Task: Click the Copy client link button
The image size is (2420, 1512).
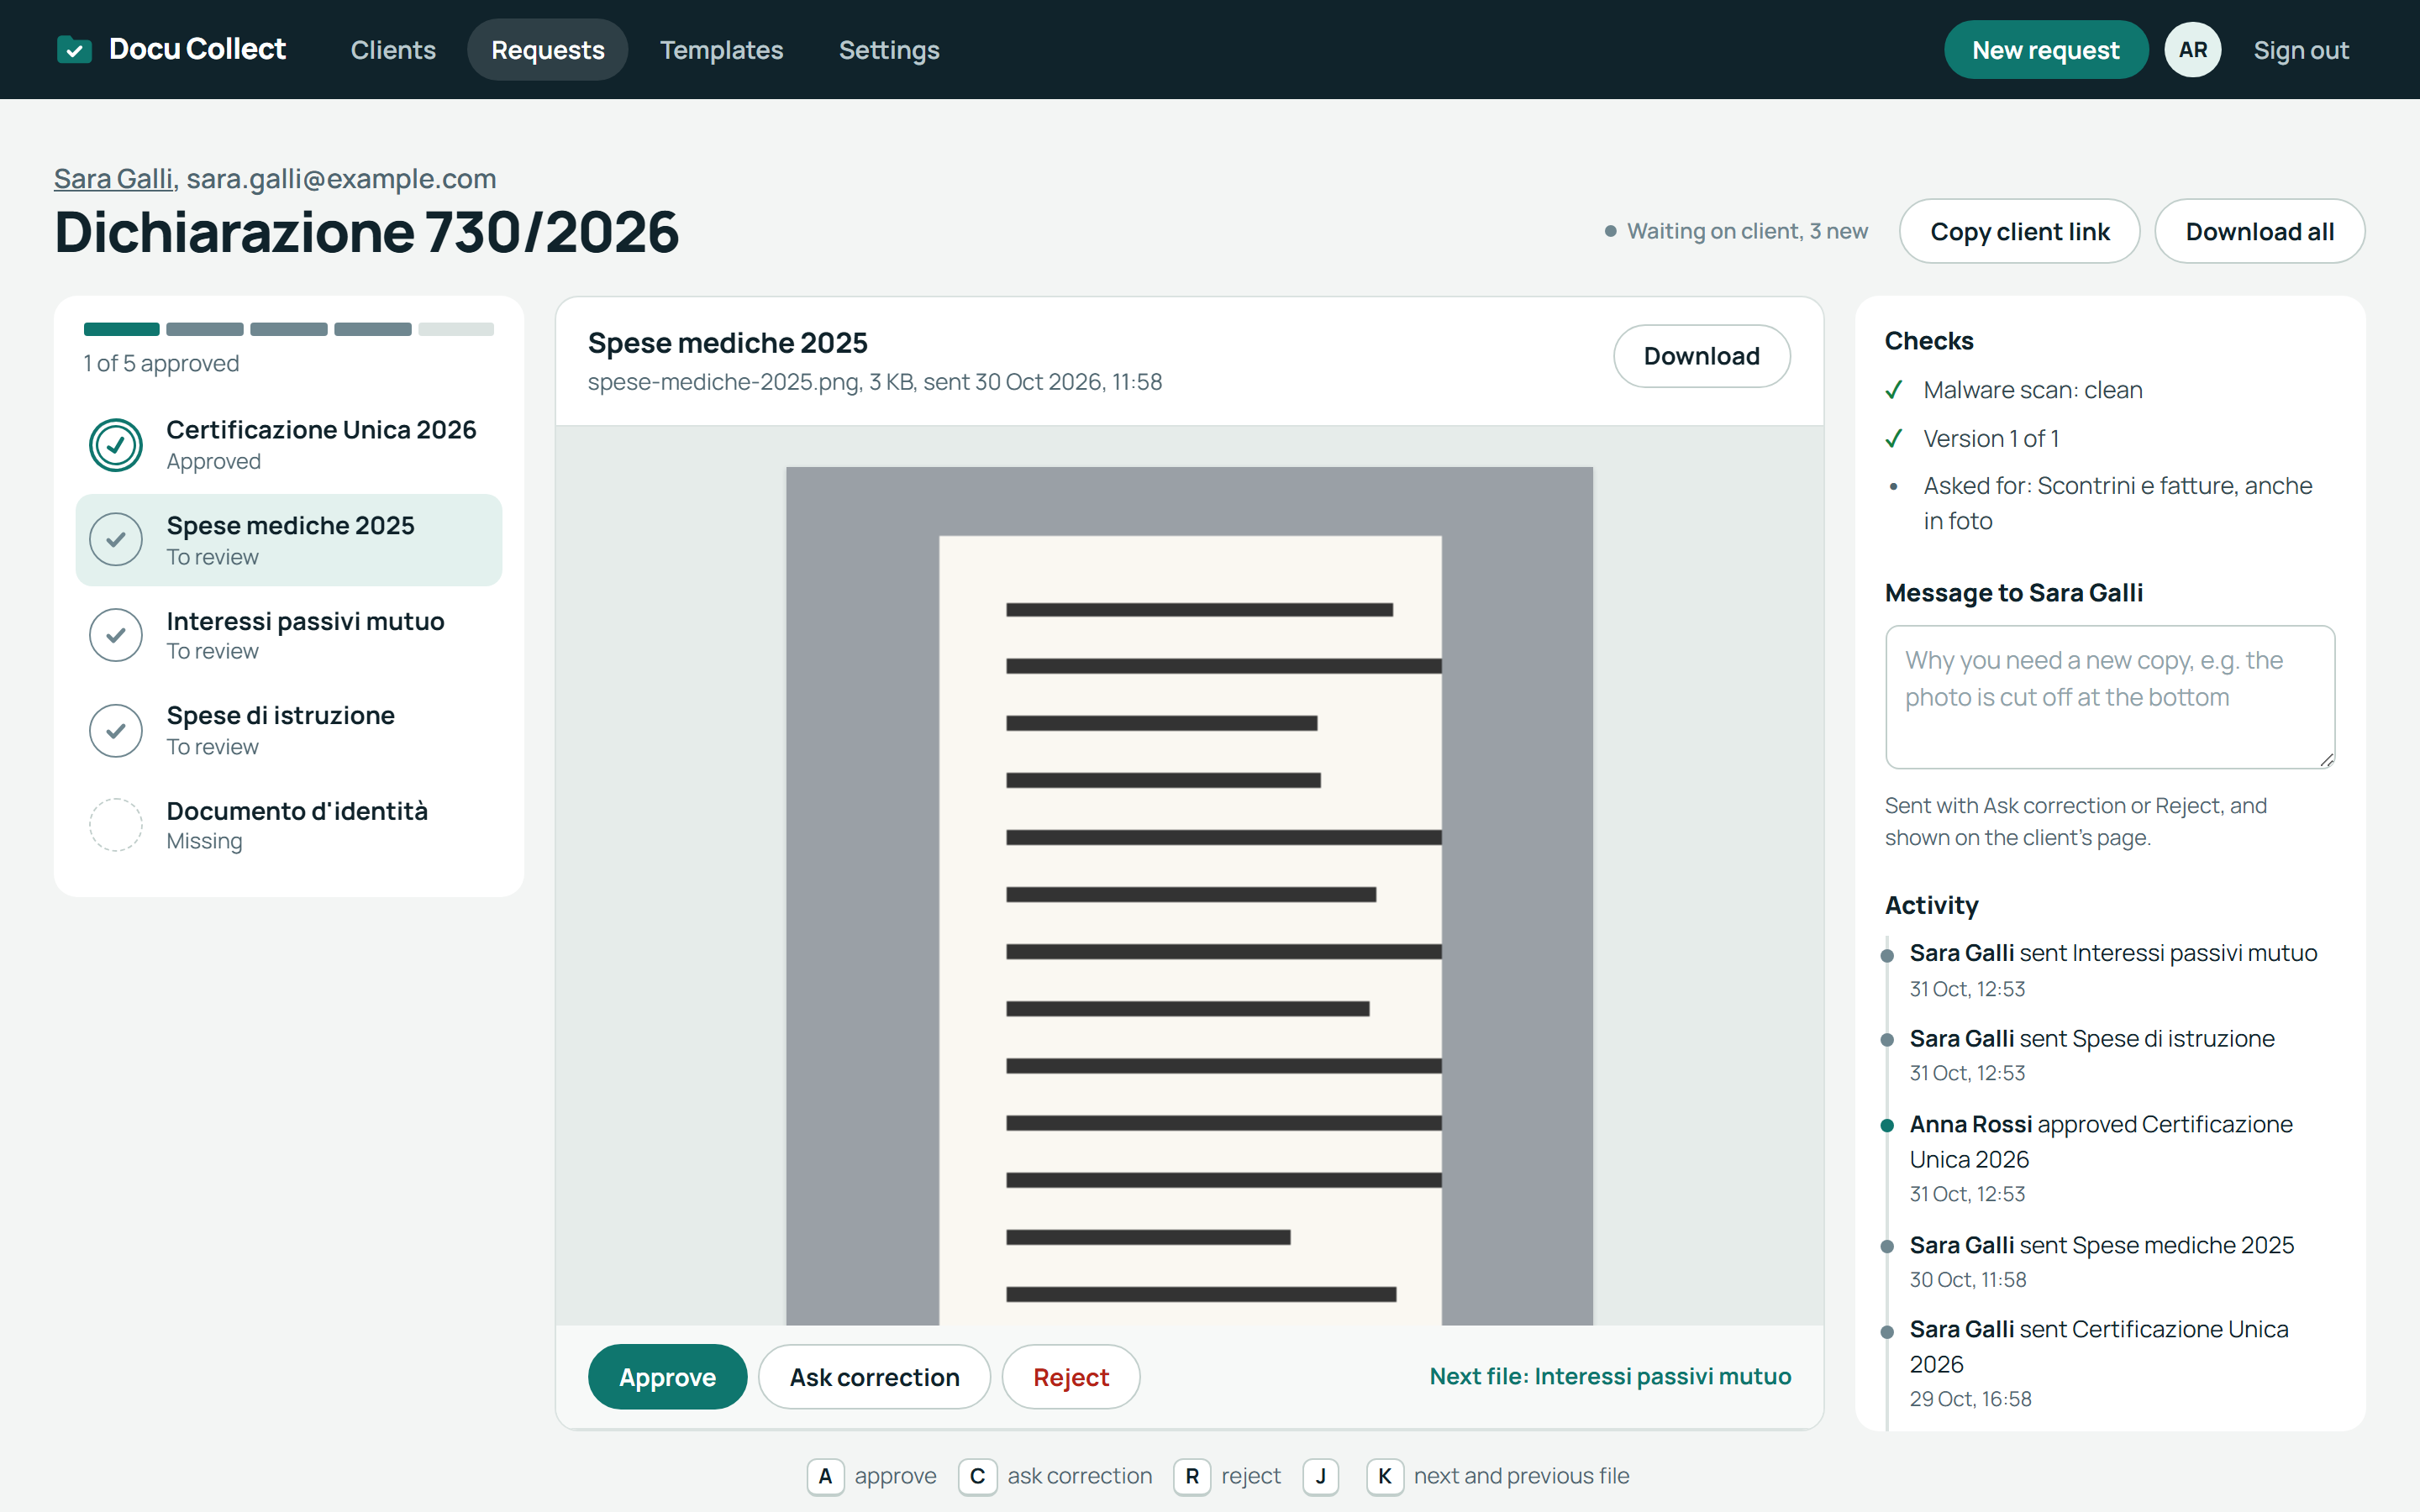Action: coord(2019,231)
